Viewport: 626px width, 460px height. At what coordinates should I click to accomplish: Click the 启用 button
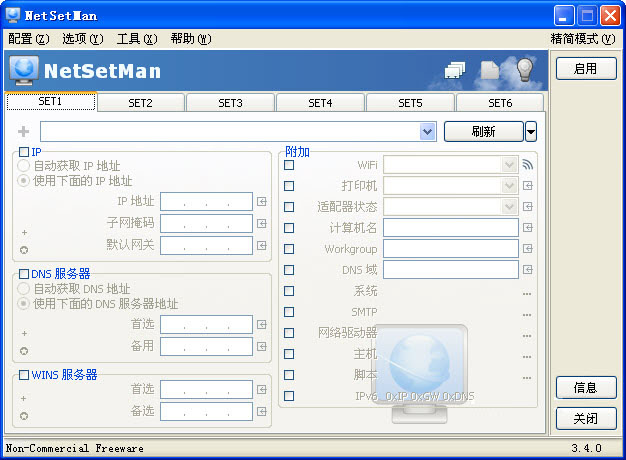(x=586, y=69)
